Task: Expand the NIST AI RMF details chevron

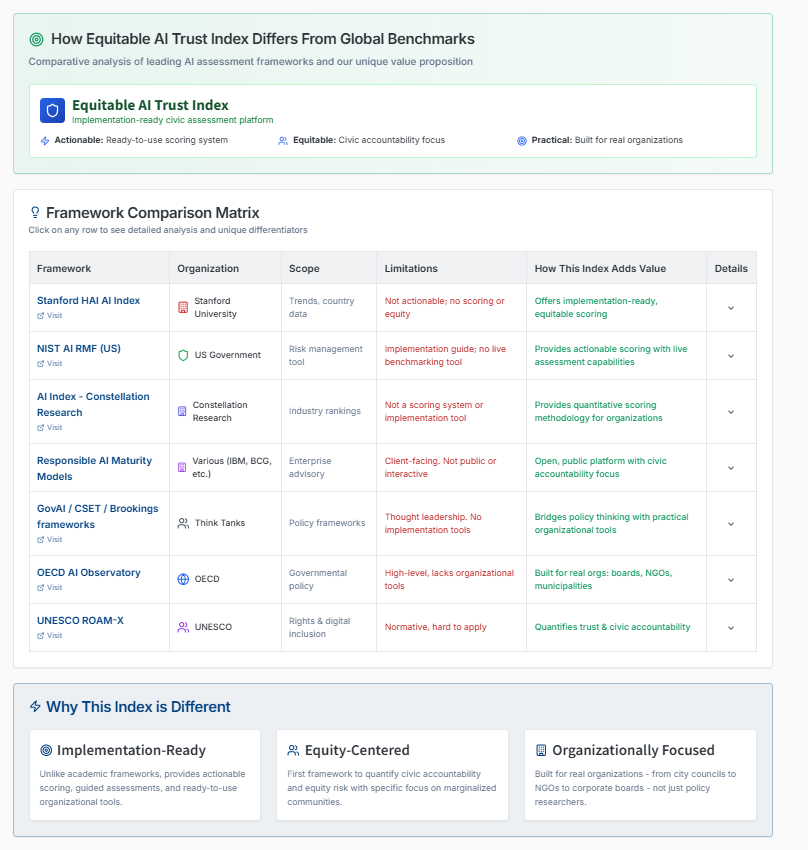Action: (x=730, y=355)
